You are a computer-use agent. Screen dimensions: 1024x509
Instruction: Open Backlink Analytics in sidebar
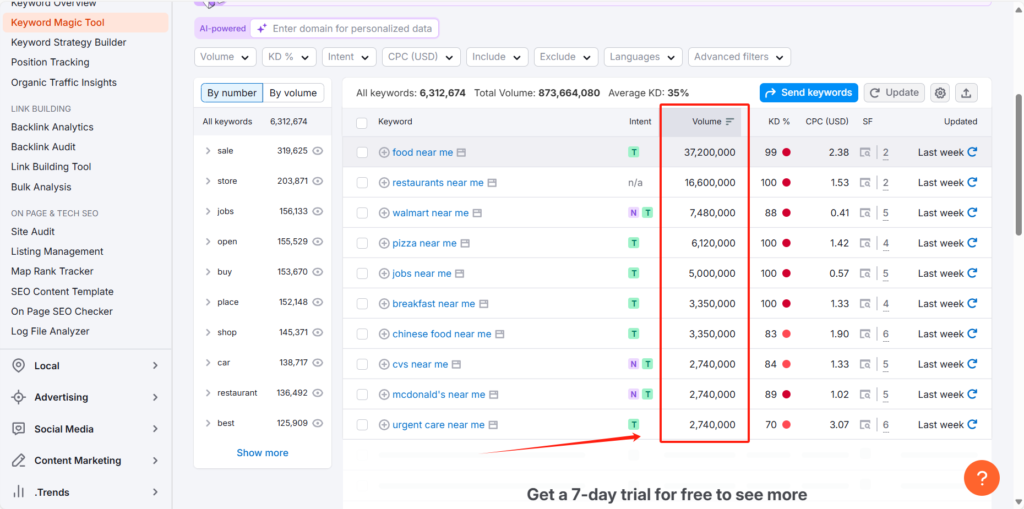pyautogui.click(x=52, y=127)
